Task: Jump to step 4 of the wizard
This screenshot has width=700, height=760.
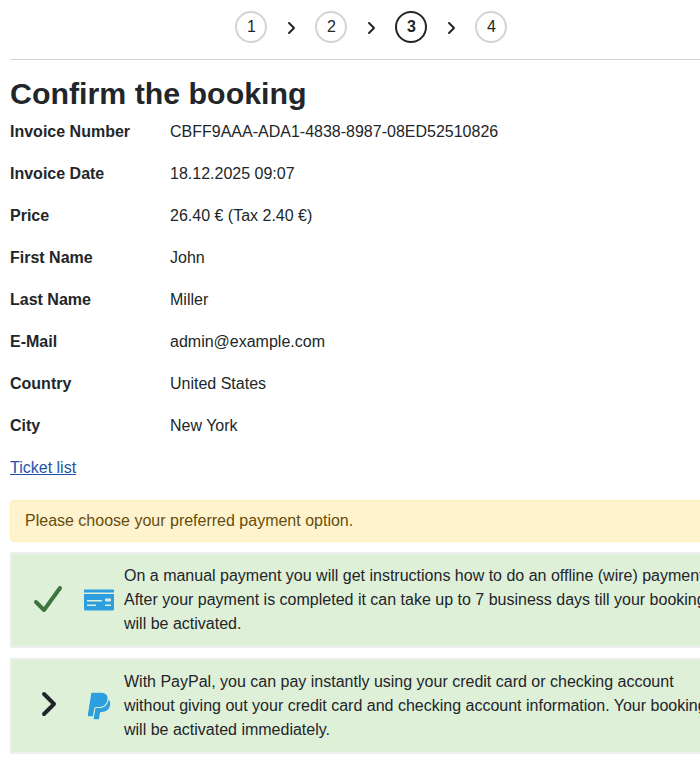Action: click(x=491, y=27)
